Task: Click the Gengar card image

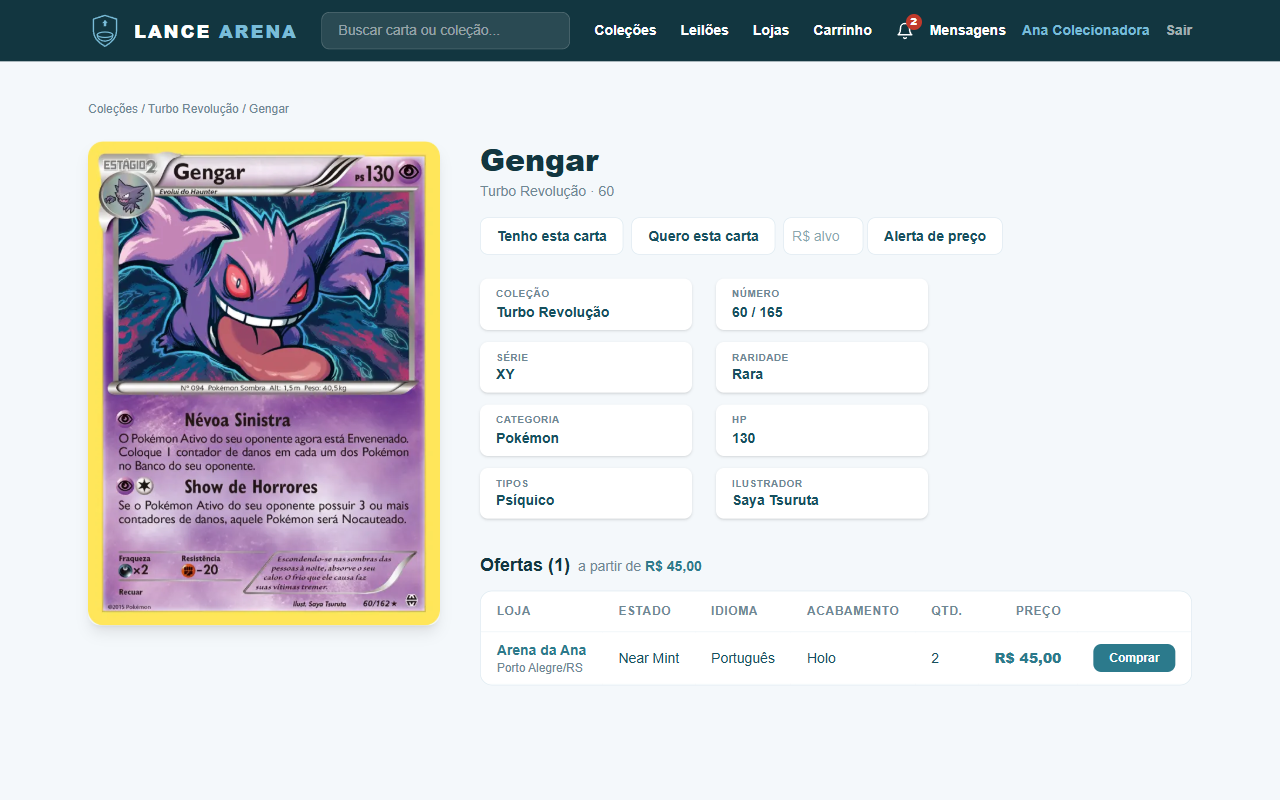Action: click(x=264, y=383)
